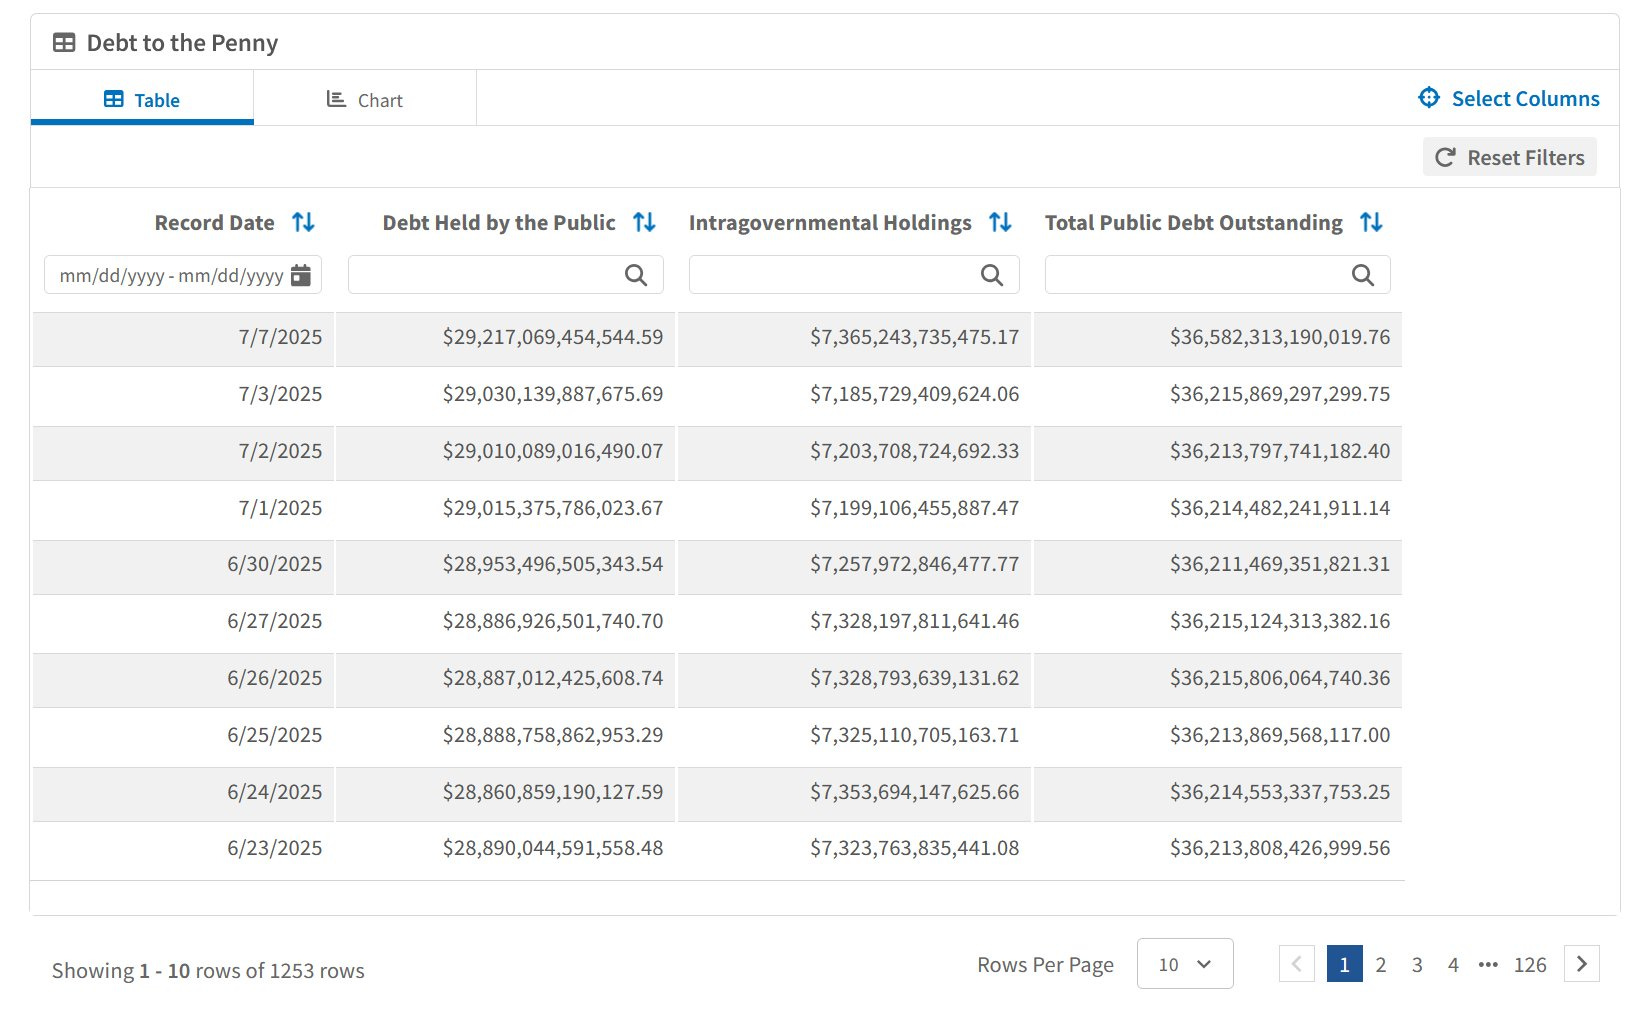Screen dimensions: 1633x1012
Task: Focus Total Public Debt Outstanding filter field
Action: (1218, 275)
